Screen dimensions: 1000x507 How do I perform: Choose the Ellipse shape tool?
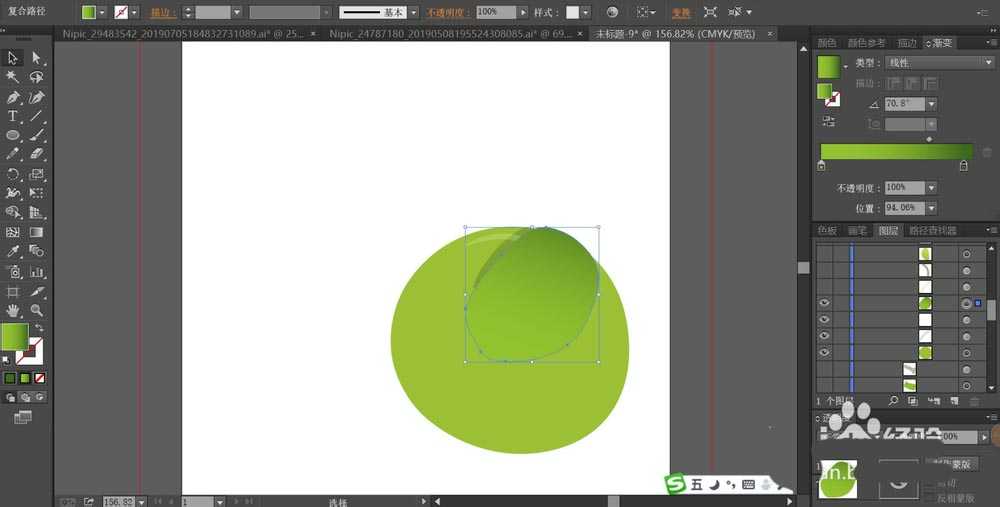click(x=13, y=135)
